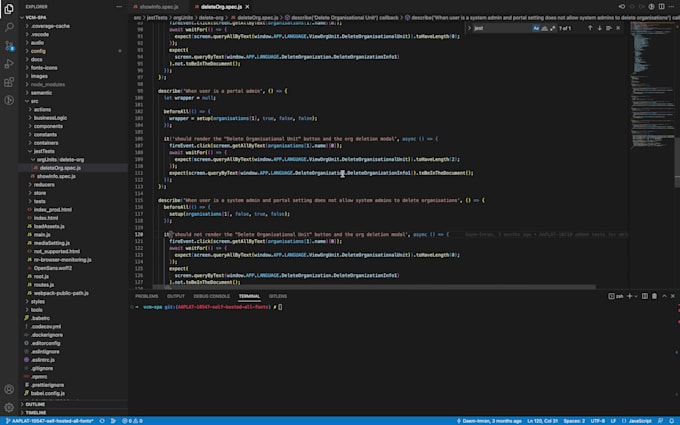This screenshot has height=425, width=680.
Task: Click the UTF-8 encoding indicator
Action: point(598,421)
